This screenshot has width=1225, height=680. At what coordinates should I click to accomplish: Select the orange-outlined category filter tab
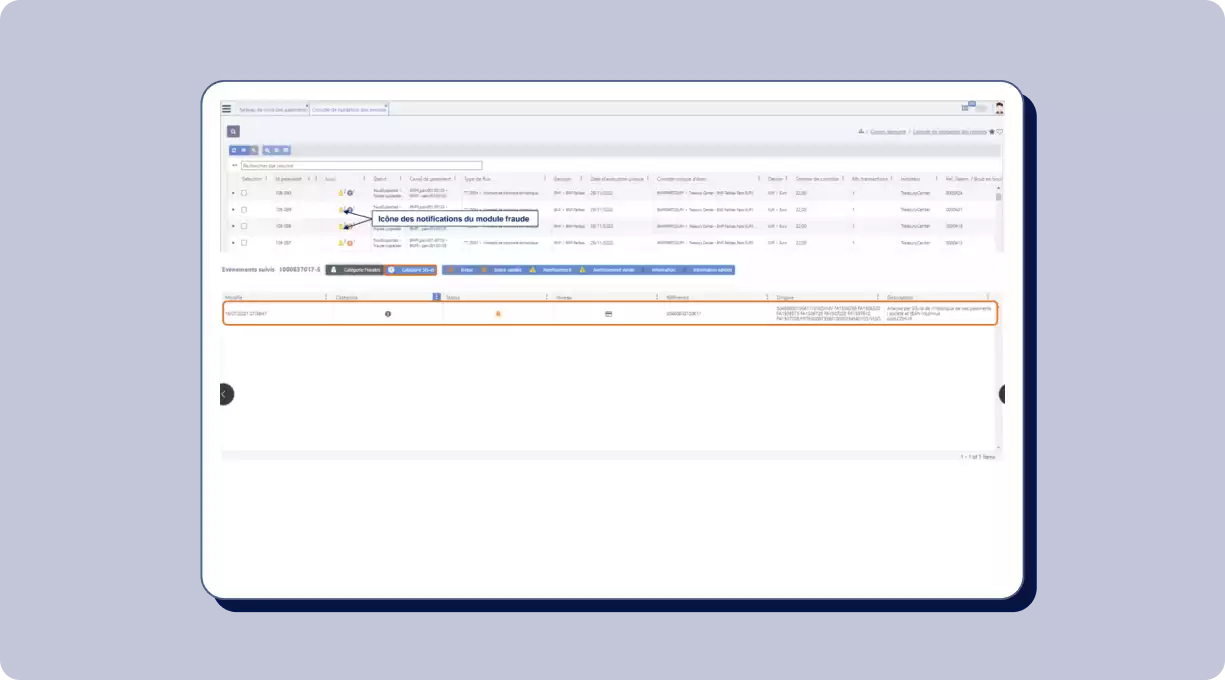click(x=411, y=270)
